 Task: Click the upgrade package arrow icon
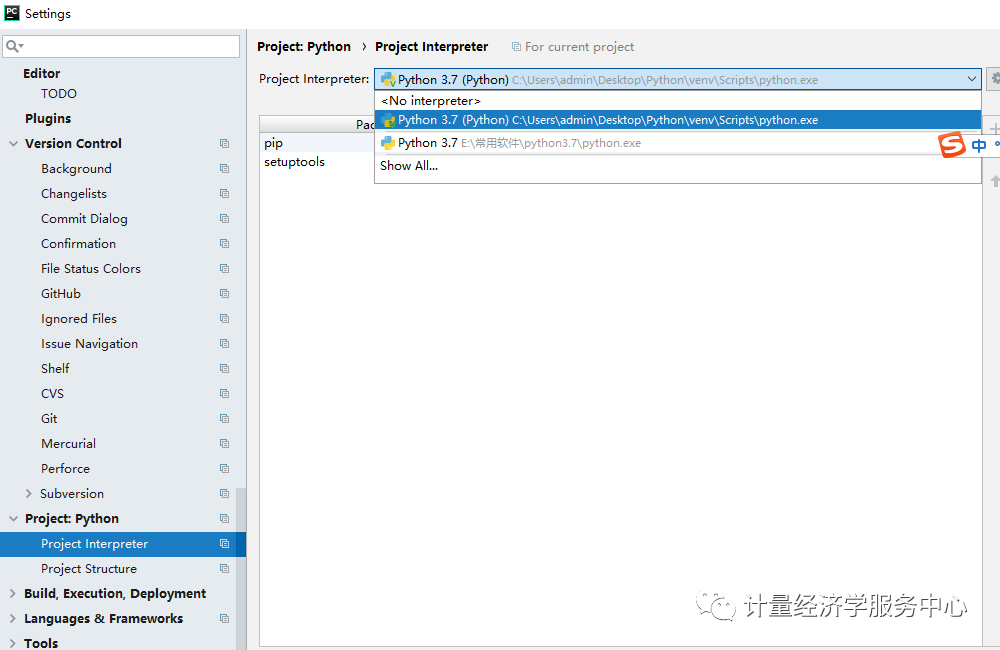(x=995, y=181)
